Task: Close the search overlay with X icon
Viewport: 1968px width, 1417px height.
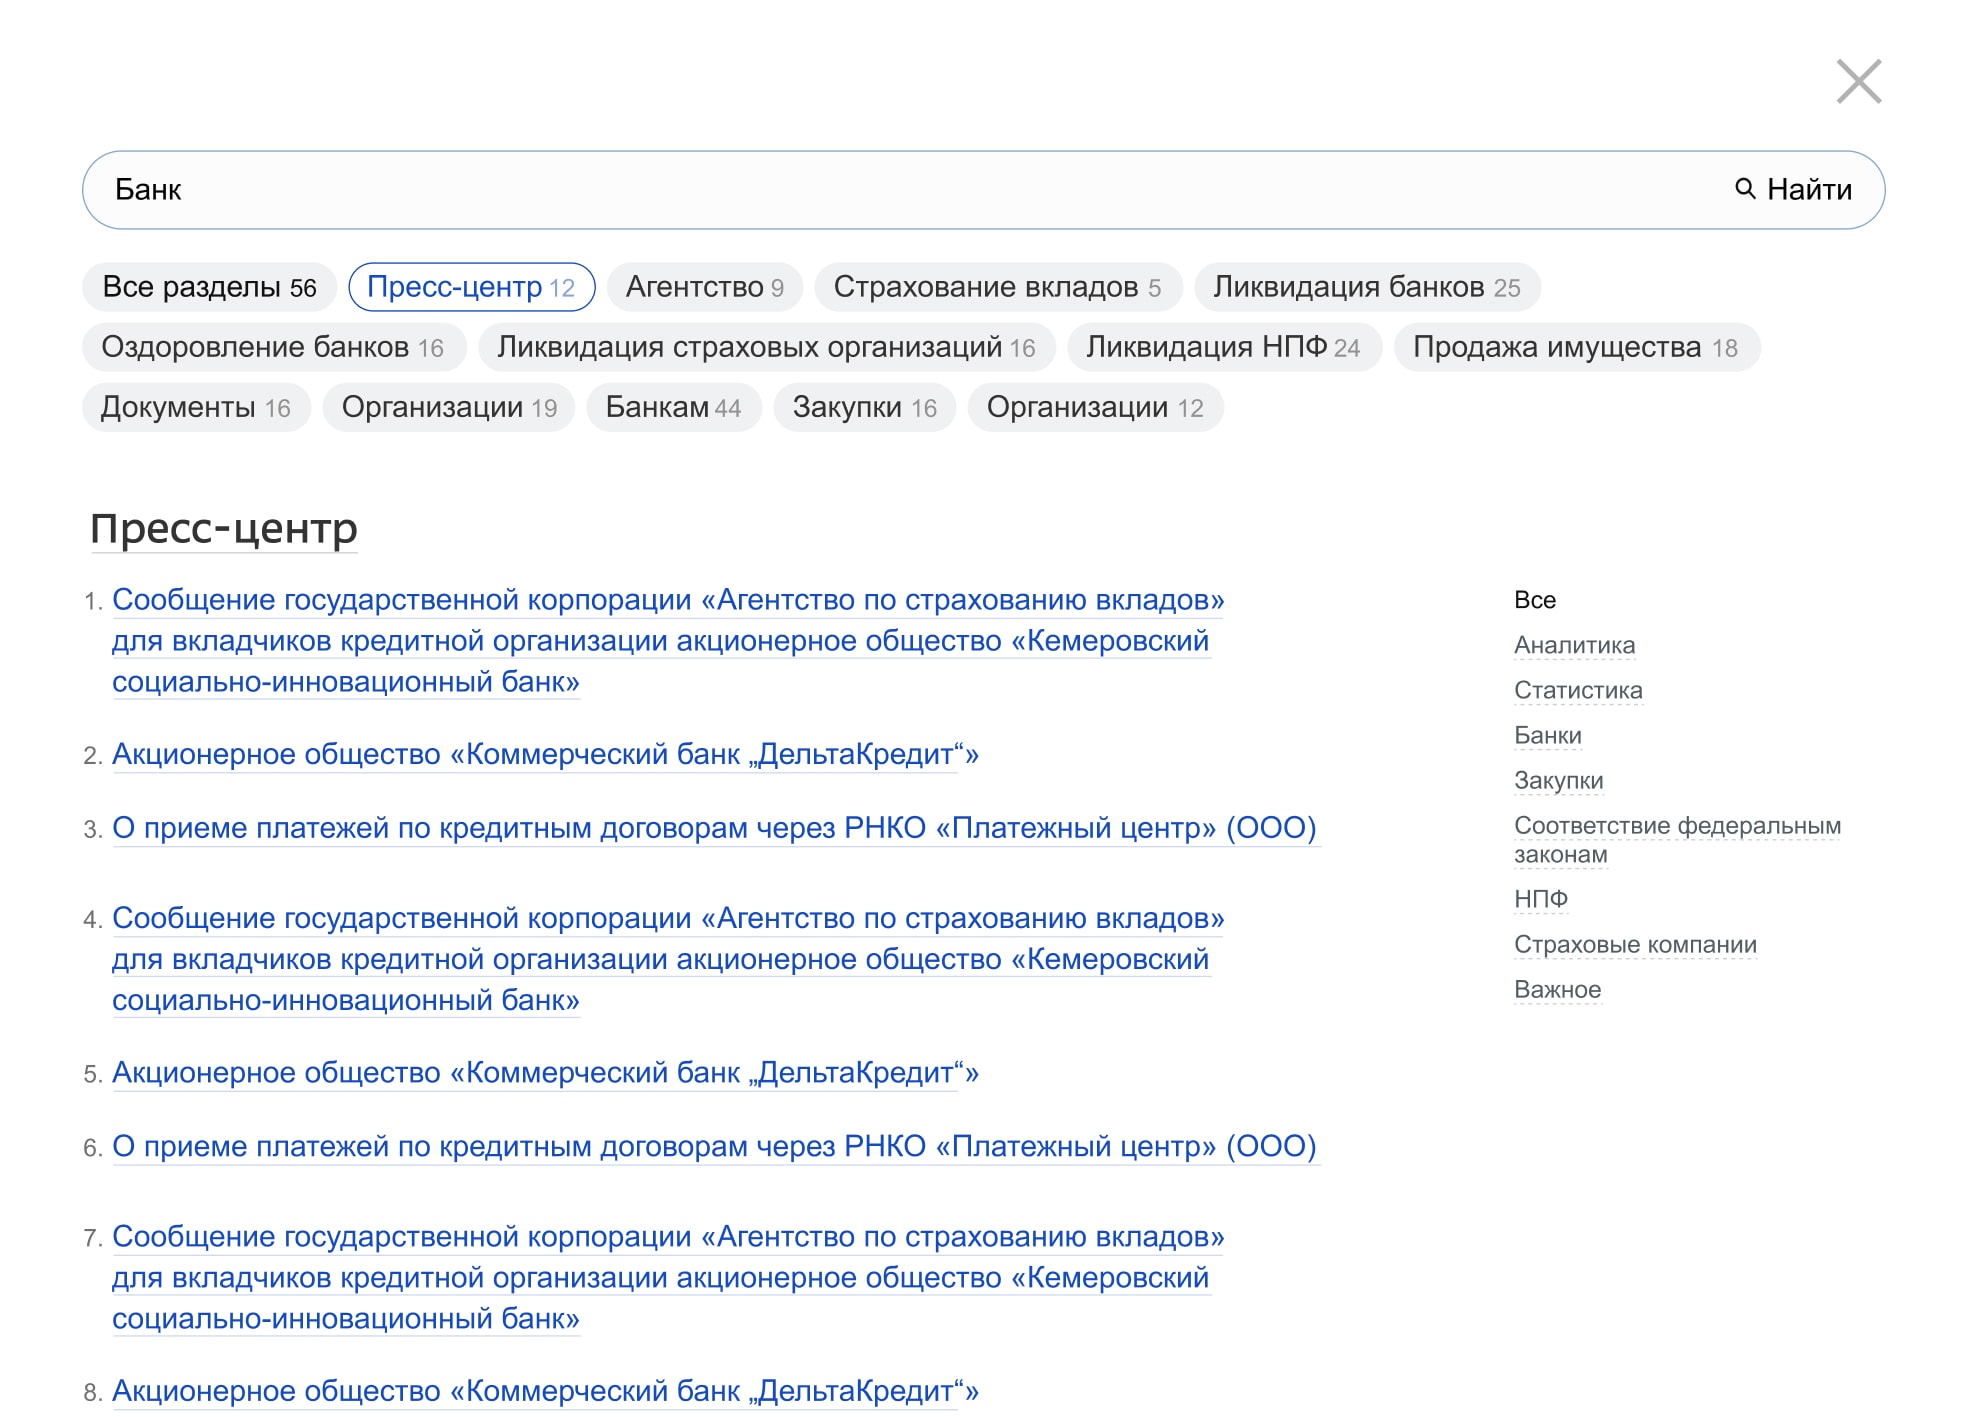Action: 1858,81
